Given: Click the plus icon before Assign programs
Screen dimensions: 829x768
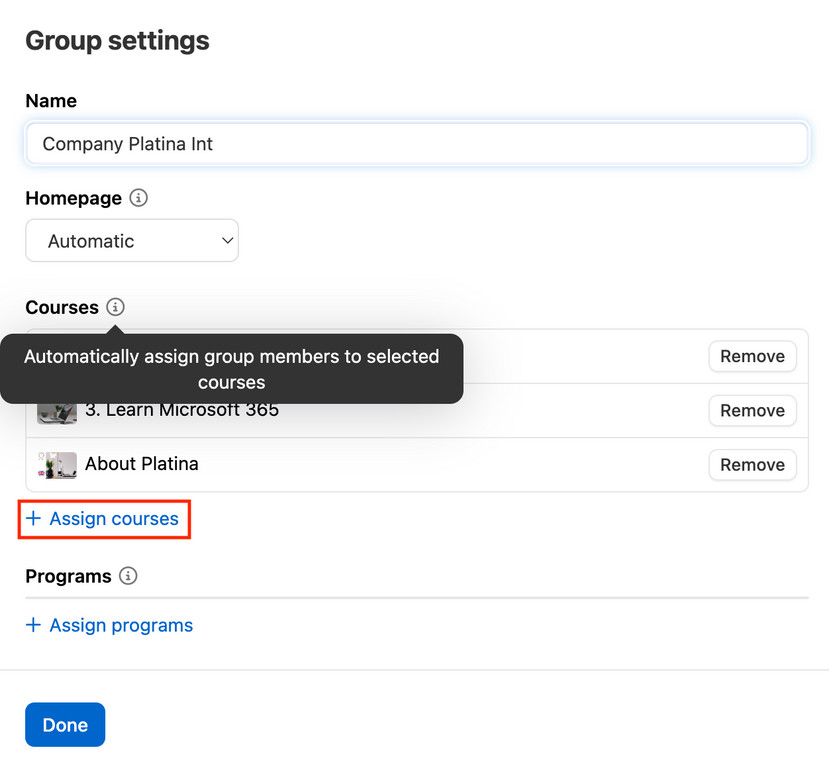Looking at the screenshot, I should tap(34, 625).
